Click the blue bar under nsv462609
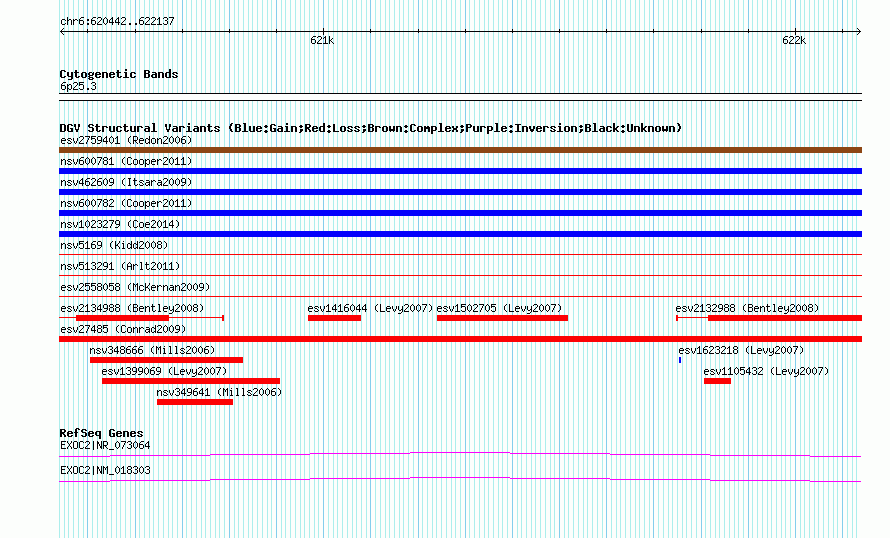 point(460,192)
